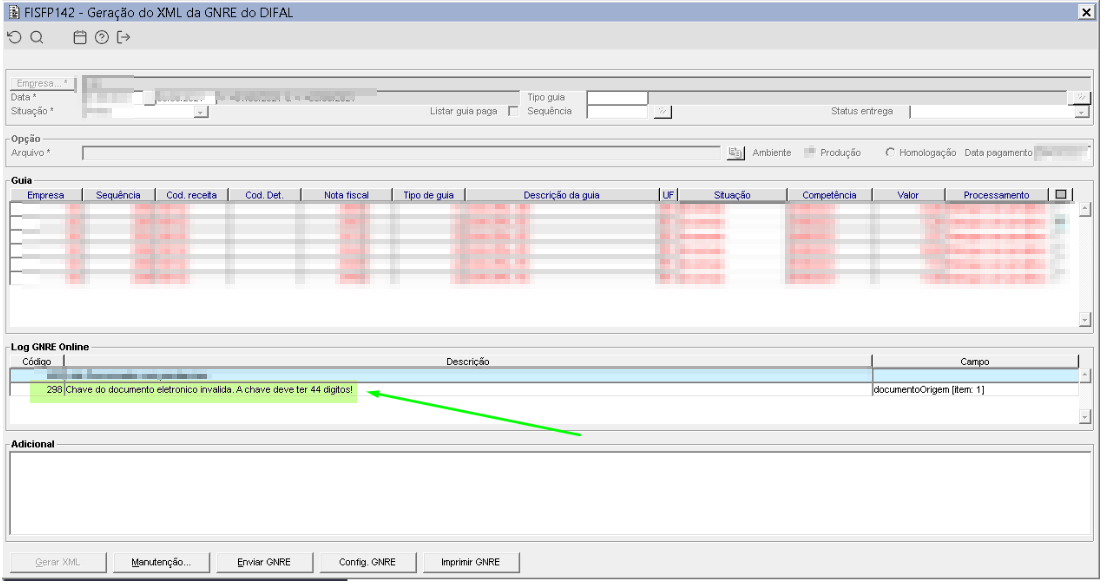The width and height of the screenshot is (1106, 584).
Task: Sort by Cod. Det. column header
Action: pyautogui.click(x=265, y=195)
